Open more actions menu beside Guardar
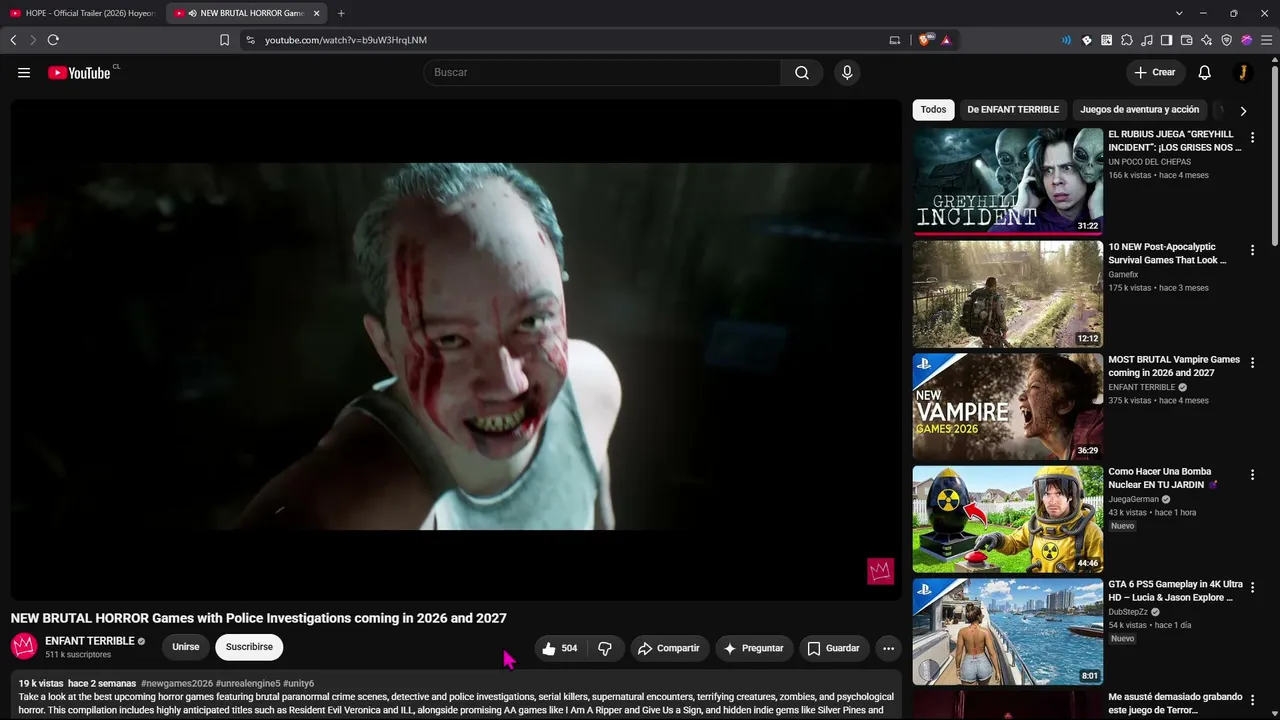The image size is (1280, 720). [x=888, y=648]
